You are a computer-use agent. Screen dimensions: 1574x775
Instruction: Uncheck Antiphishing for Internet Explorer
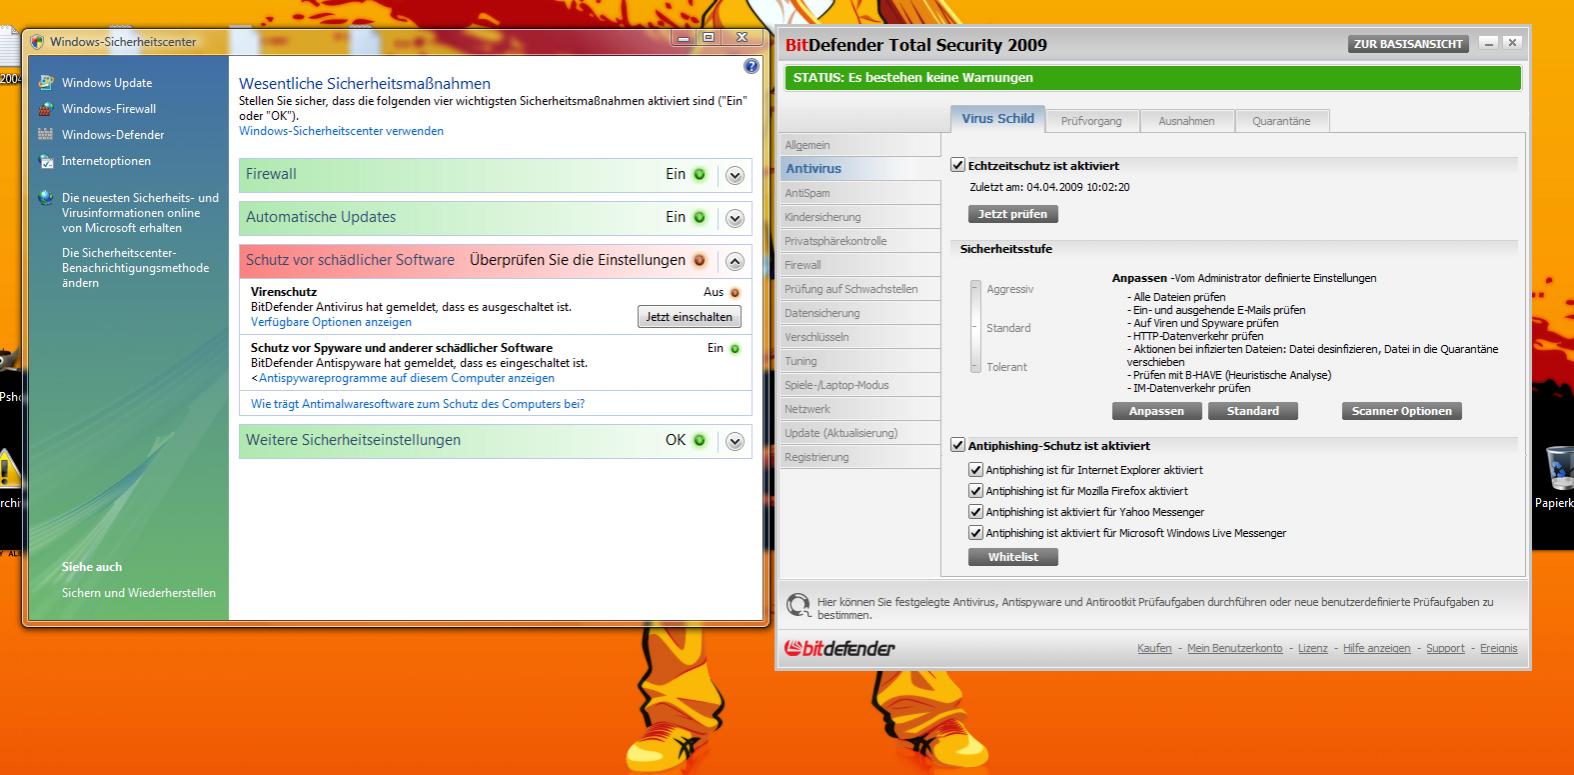976,470
